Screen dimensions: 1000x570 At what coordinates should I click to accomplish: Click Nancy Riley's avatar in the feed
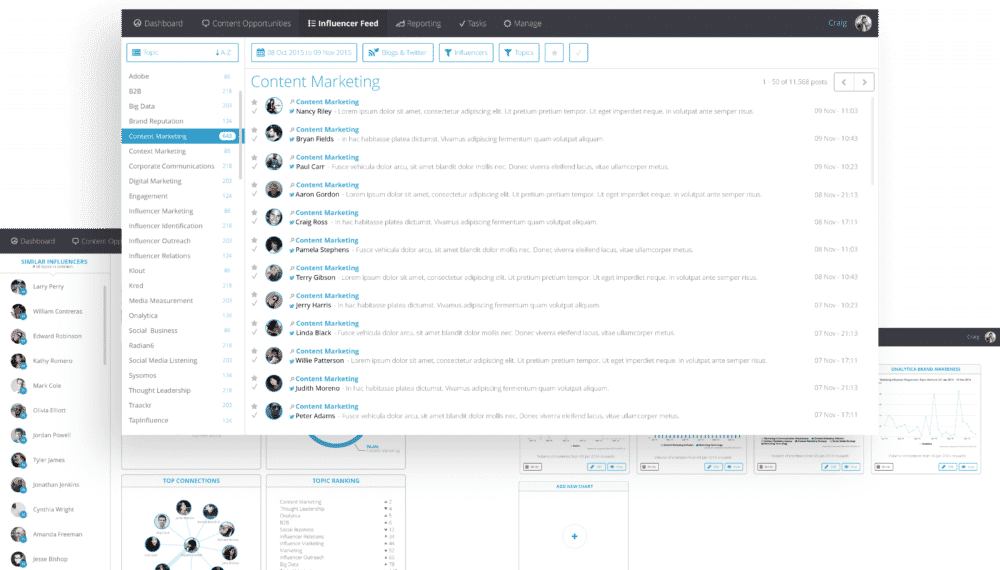click(x=274, y=106)
